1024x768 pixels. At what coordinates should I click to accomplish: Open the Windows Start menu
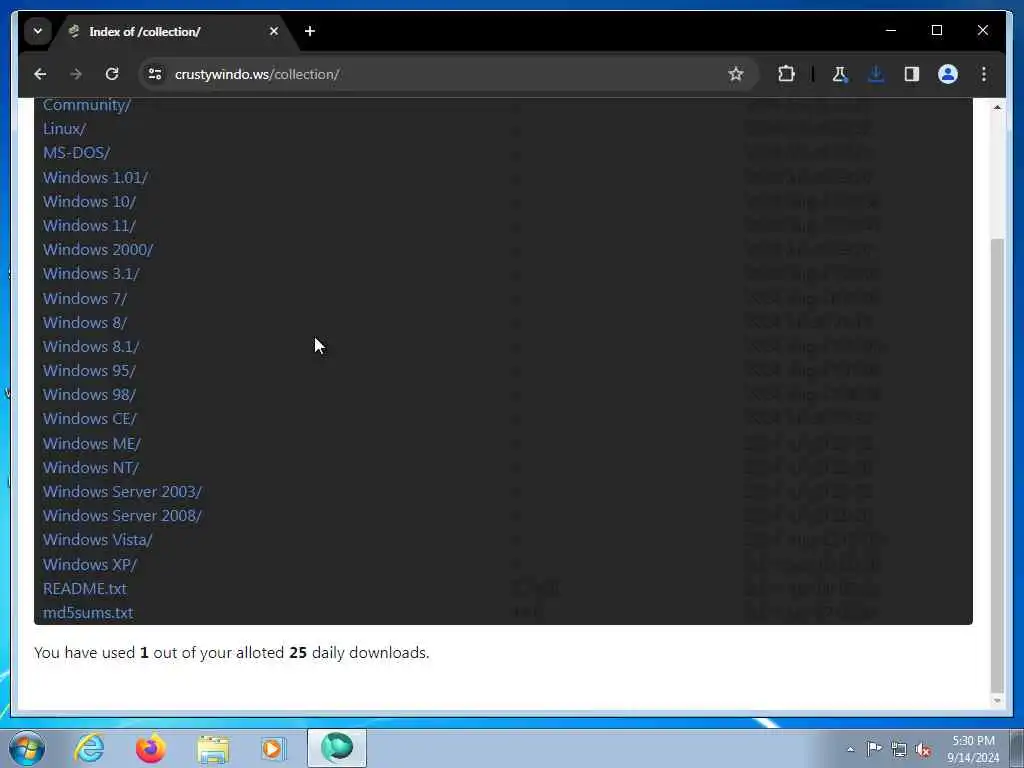click(27, 748)
